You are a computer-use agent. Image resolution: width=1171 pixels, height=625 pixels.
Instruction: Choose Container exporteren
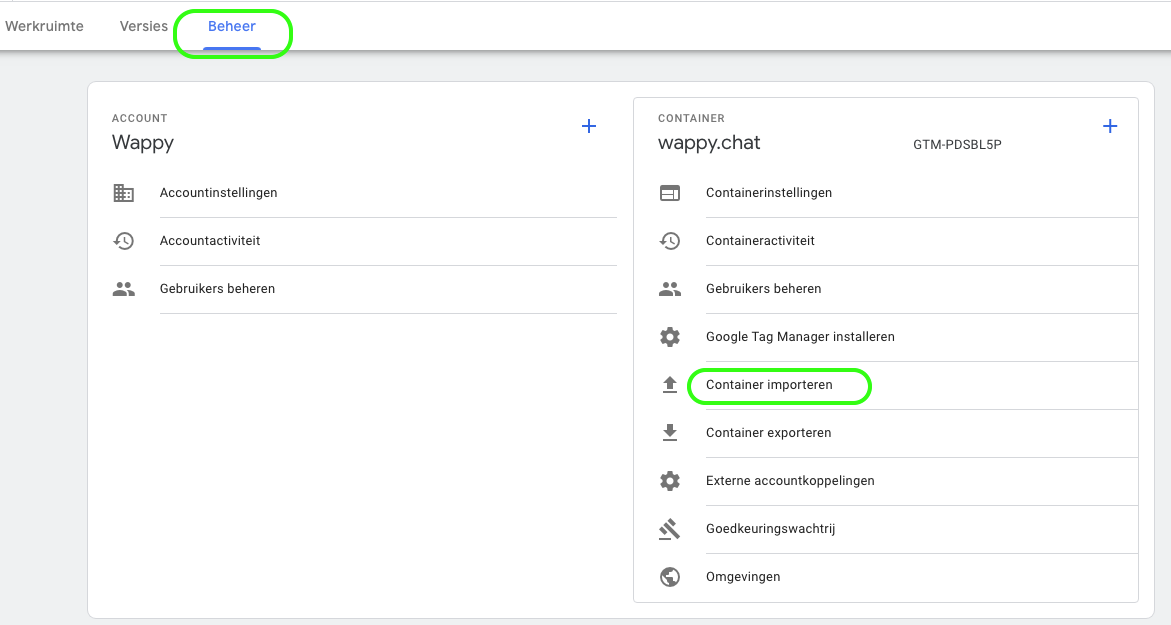click(768, 432)
